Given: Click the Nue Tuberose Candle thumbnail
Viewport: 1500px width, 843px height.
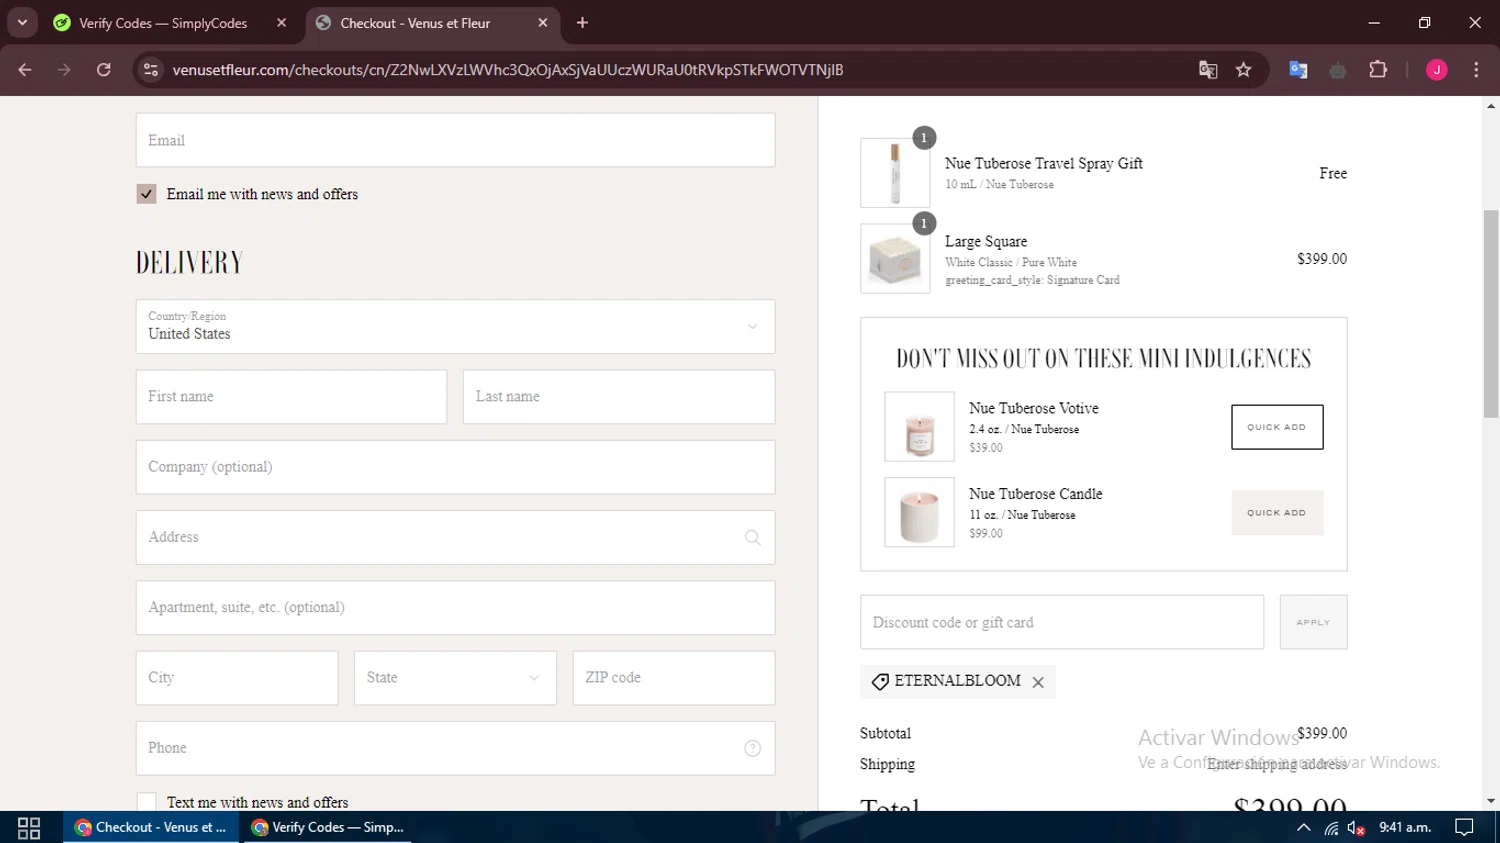Looking at the screenshot, I should click(x=920, y=512).
